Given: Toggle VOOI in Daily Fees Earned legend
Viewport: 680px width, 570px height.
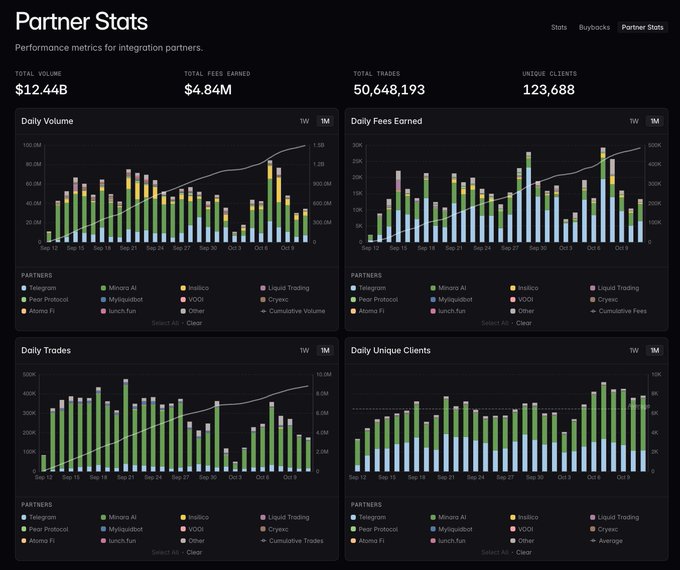Looking at the screenshot, I should 521,300.
